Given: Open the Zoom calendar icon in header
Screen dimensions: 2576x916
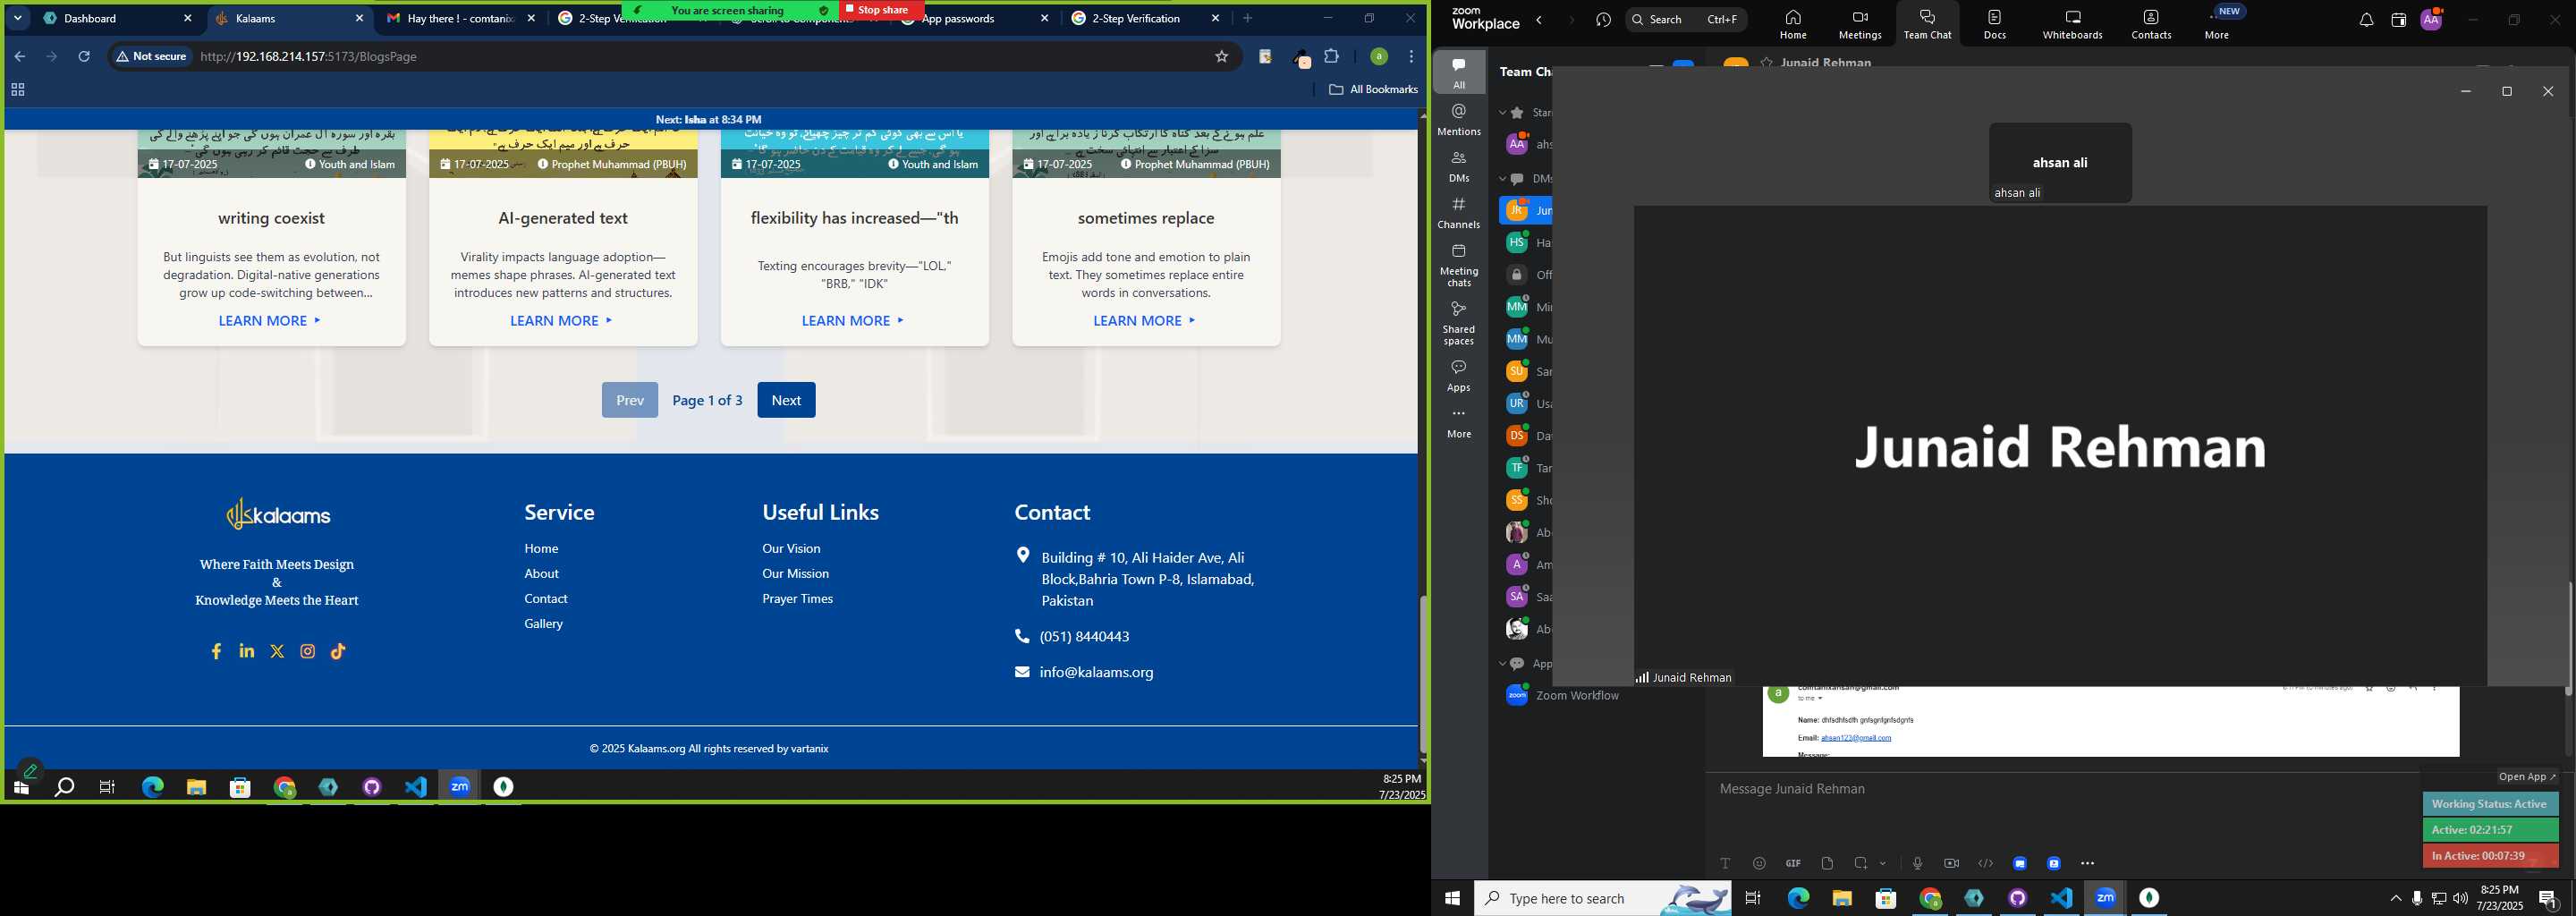Looking at the screenshot, I should coord(2398,20).
